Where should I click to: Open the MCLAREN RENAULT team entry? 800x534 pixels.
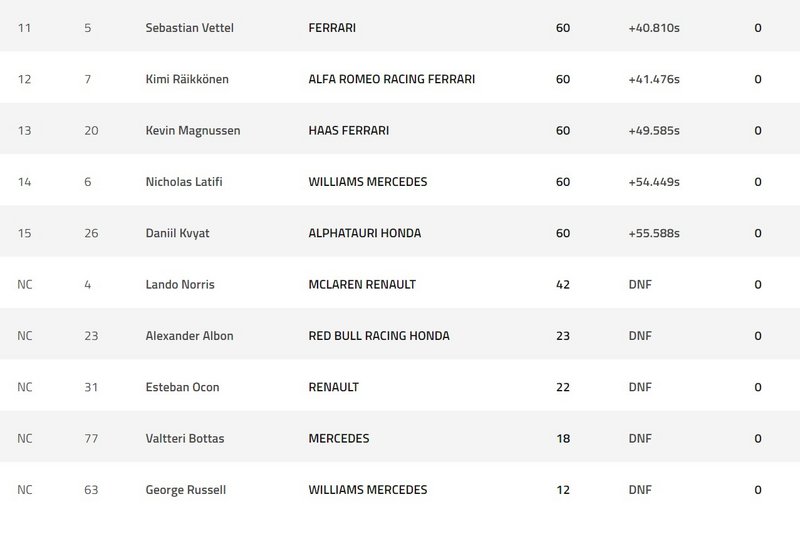pos(362,285)
